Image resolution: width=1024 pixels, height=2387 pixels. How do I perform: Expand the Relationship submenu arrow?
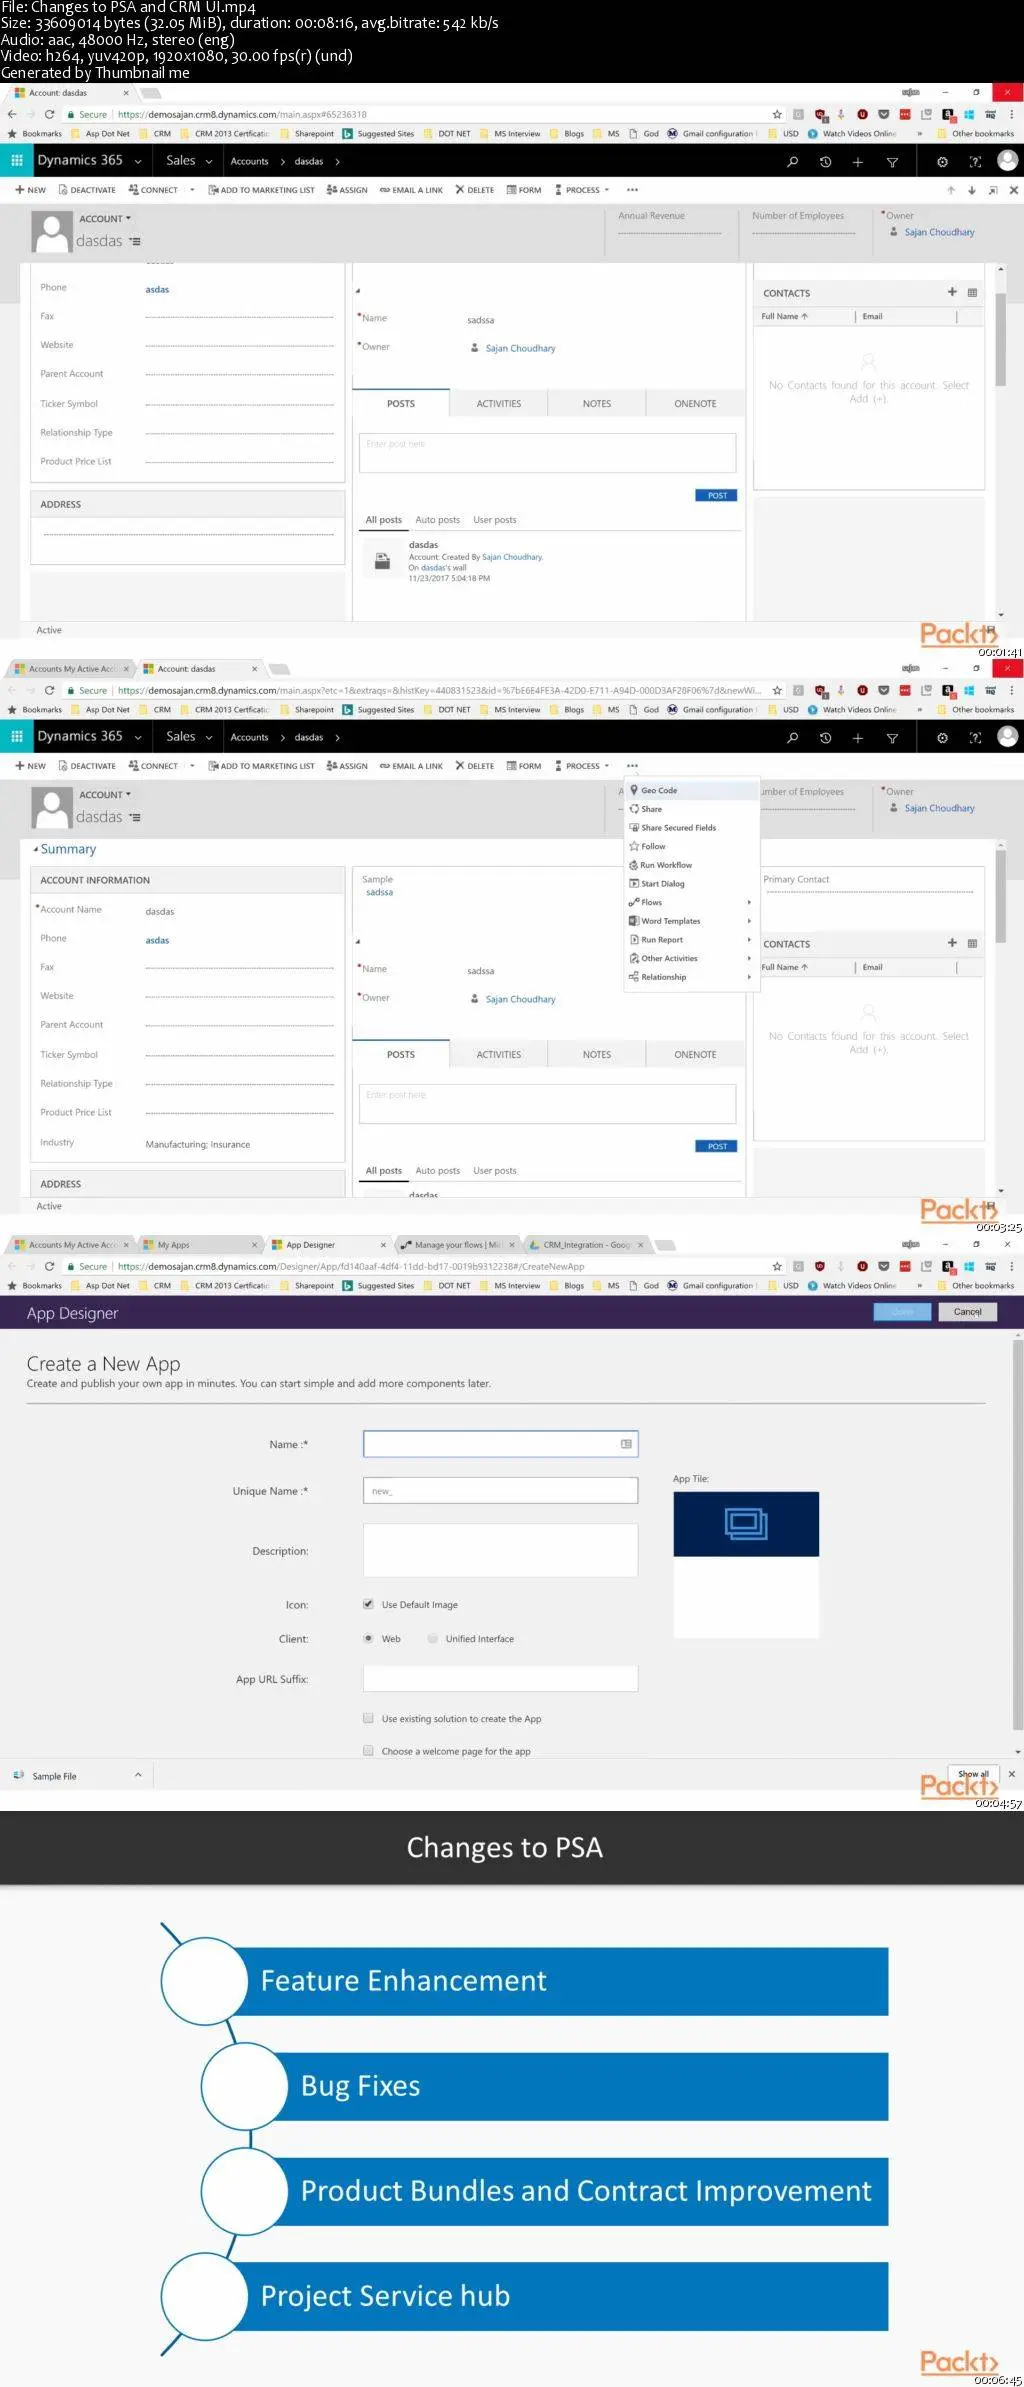click(749, 977)
